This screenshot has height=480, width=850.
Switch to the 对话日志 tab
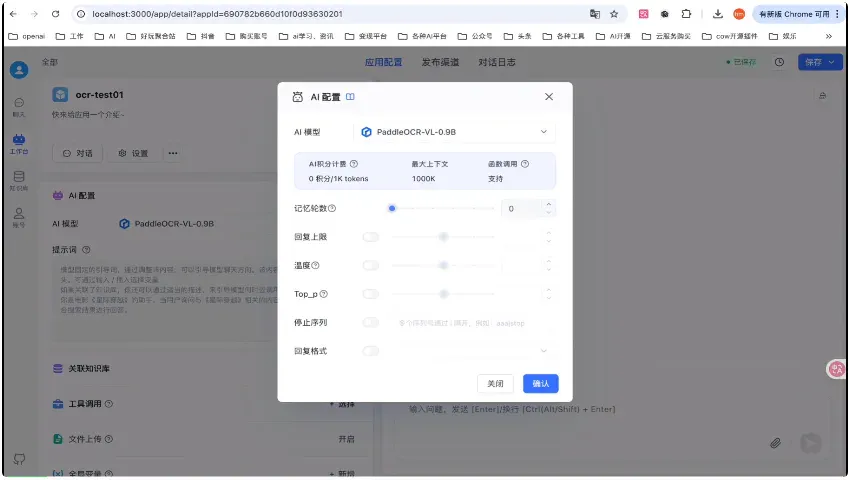[497, 62]
